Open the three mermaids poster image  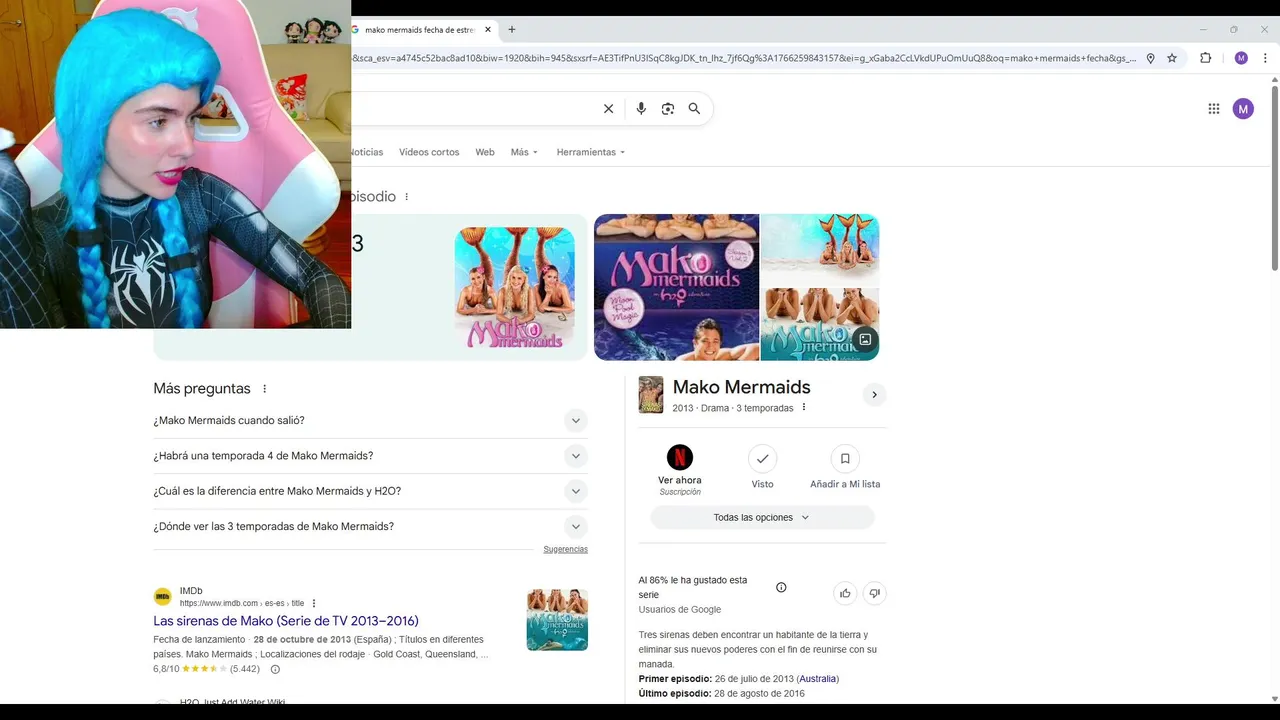pyautogui.click(x=515, y=288)
